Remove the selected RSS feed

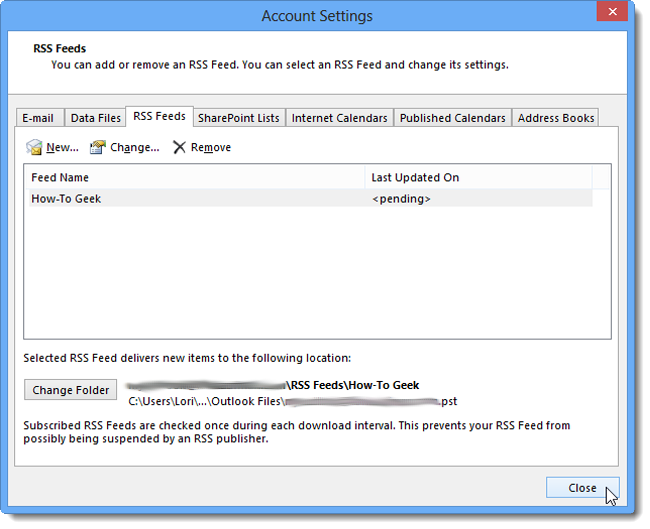click(x=211, y=147)
